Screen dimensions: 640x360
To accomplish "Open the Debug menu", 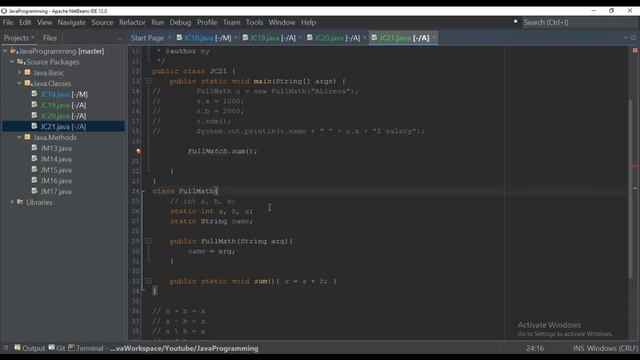I will coord(180,22).
